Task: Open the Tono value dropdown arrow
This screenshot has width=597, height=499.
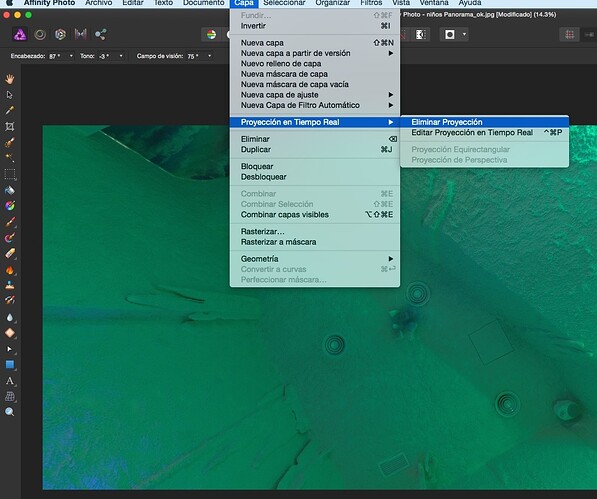Action: coord(121,56)
